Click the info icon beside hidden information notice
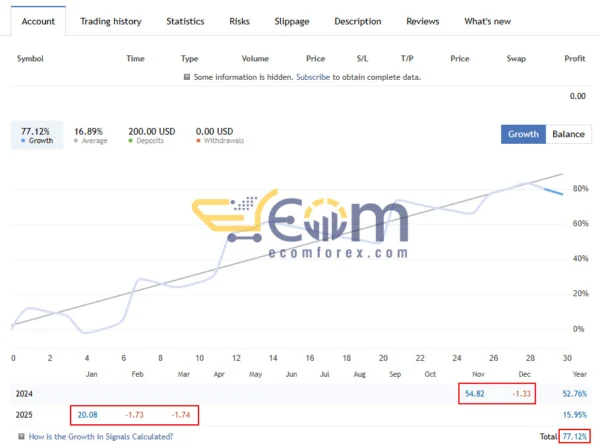The width and height of the screenshot is (600, 446). tap(187, 77)
